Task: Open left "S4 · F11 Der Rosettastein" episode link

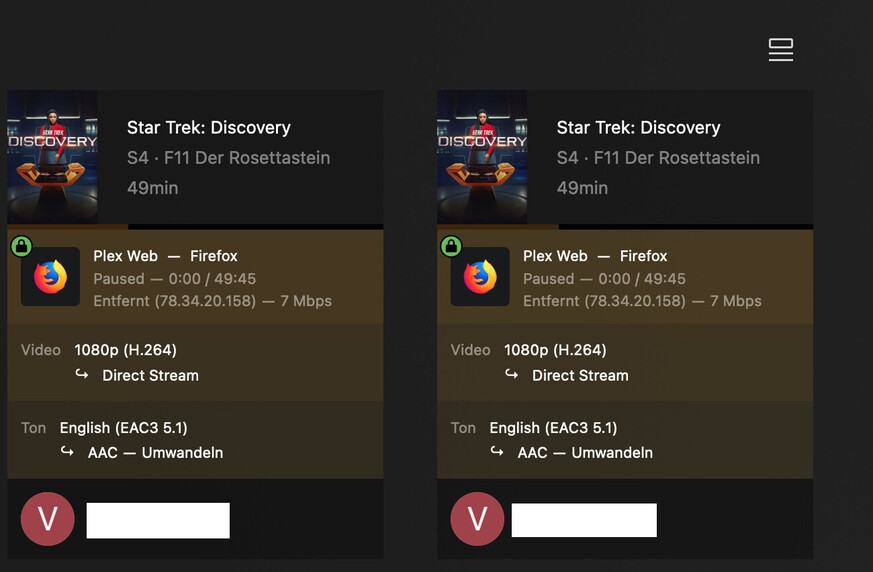Action: [x=228, y=158]
